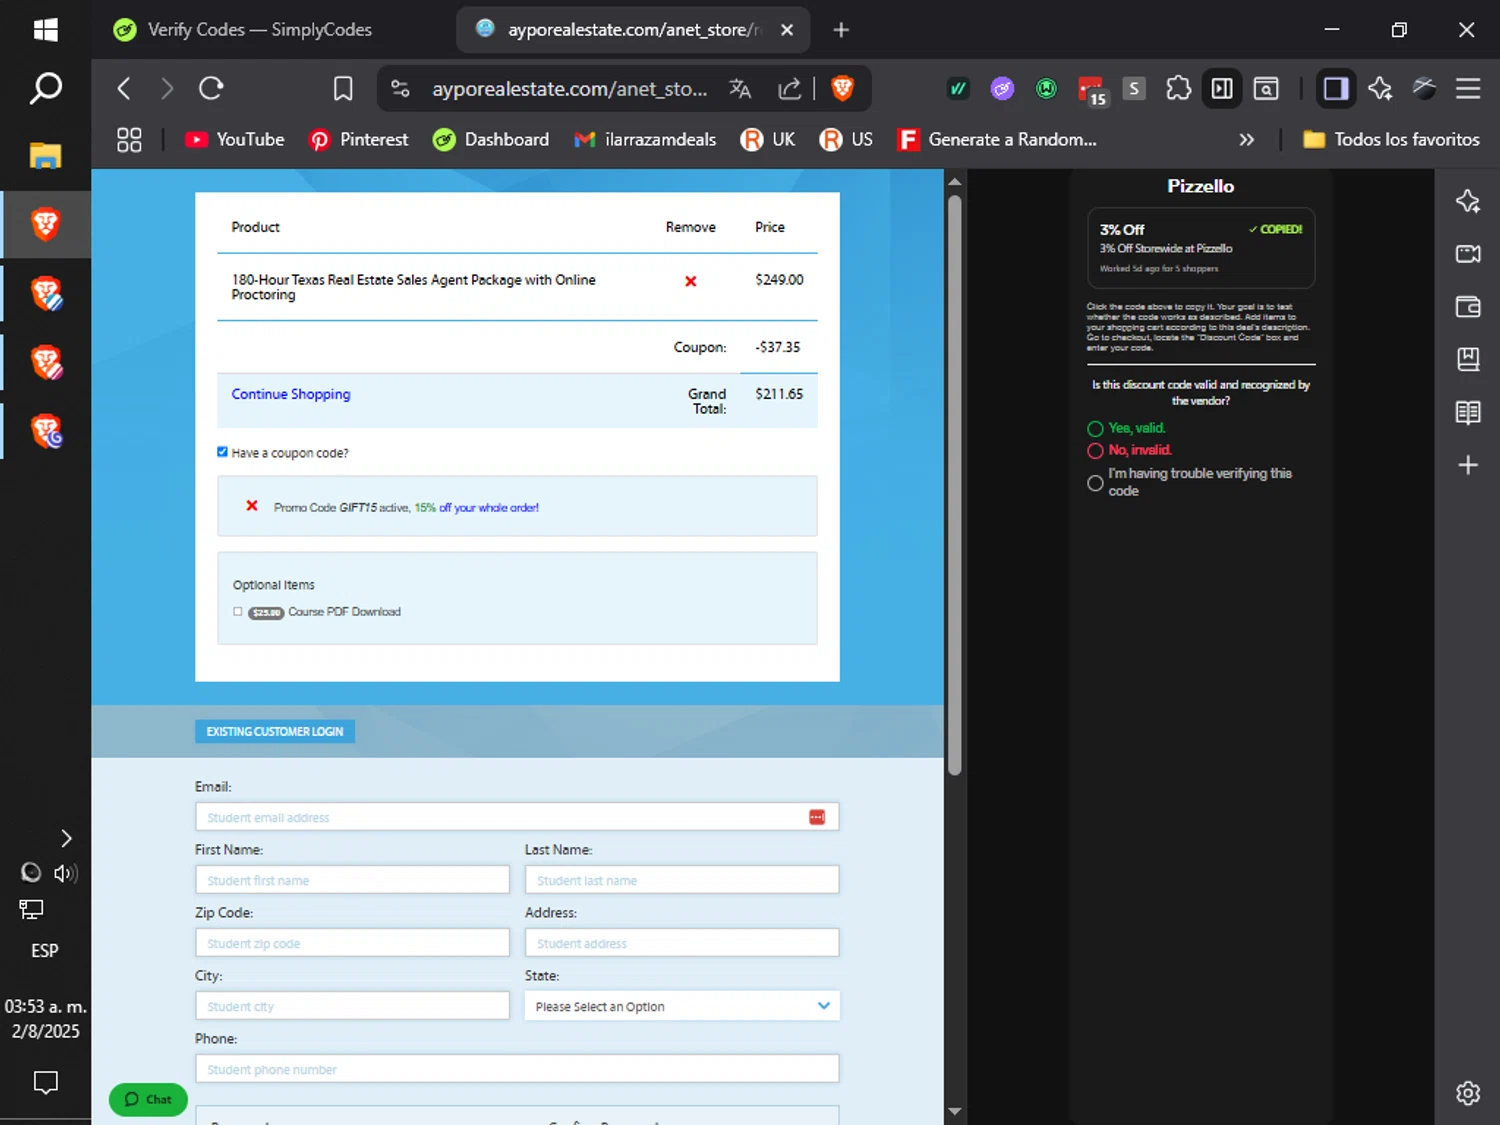Click the scrollbar up arrow
1500x1125 pixels.
(x=955, y=182)
